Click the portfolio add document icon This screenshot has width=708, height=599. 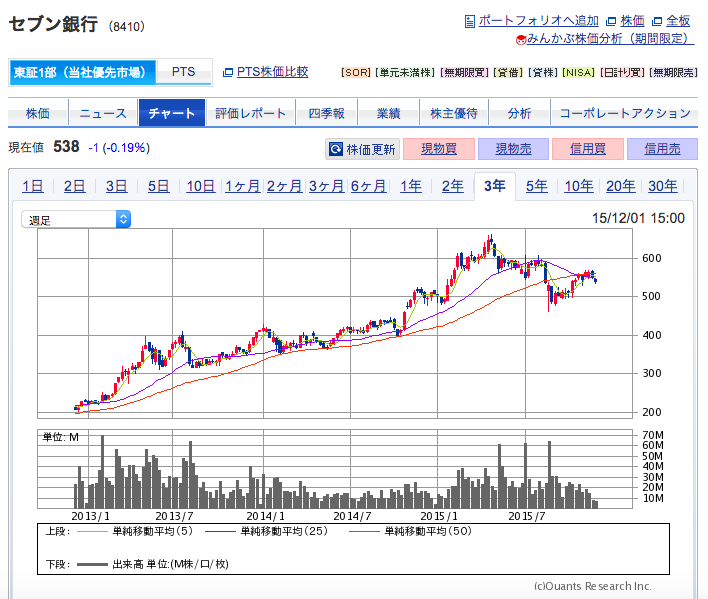470,21
